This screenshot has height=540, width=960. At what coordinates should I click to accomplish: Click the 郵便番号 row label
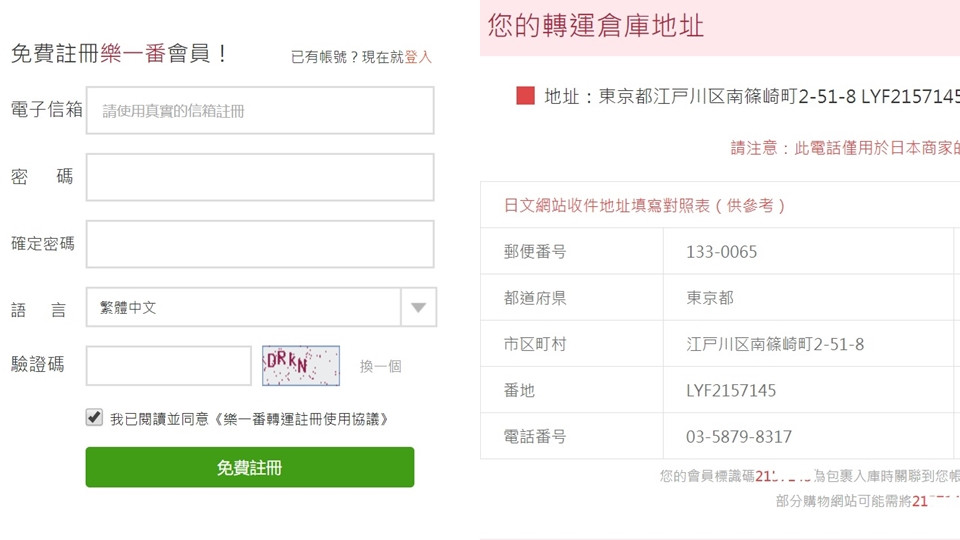click(535, 252)
